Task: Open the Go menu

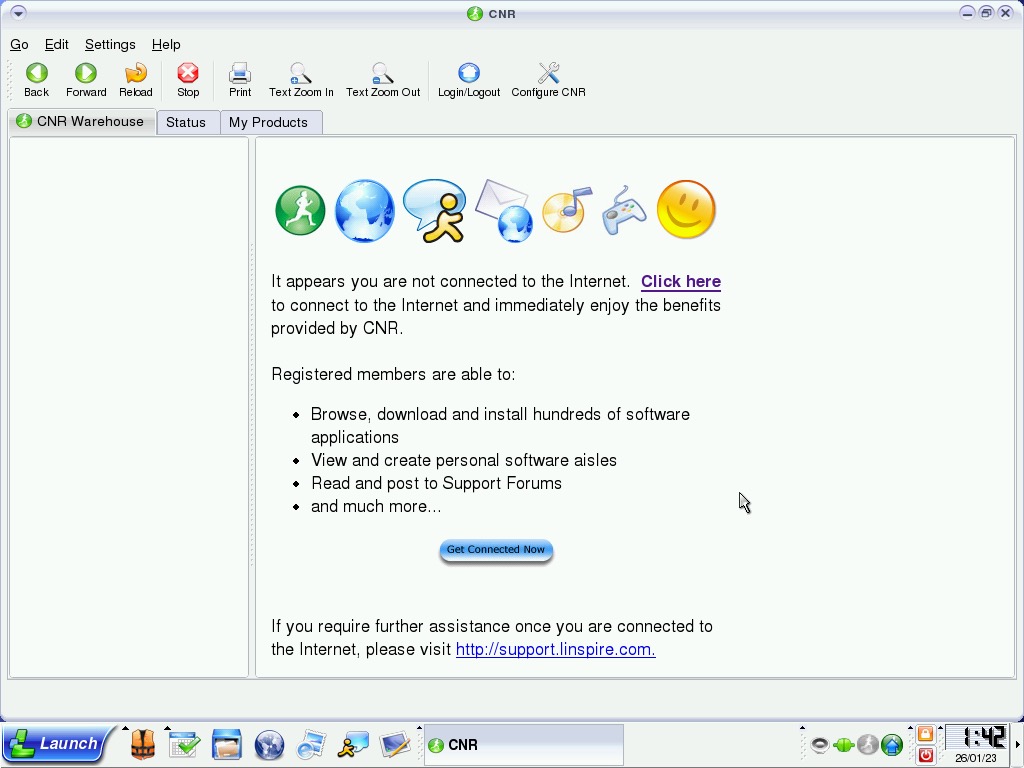Action: (19, 44)
